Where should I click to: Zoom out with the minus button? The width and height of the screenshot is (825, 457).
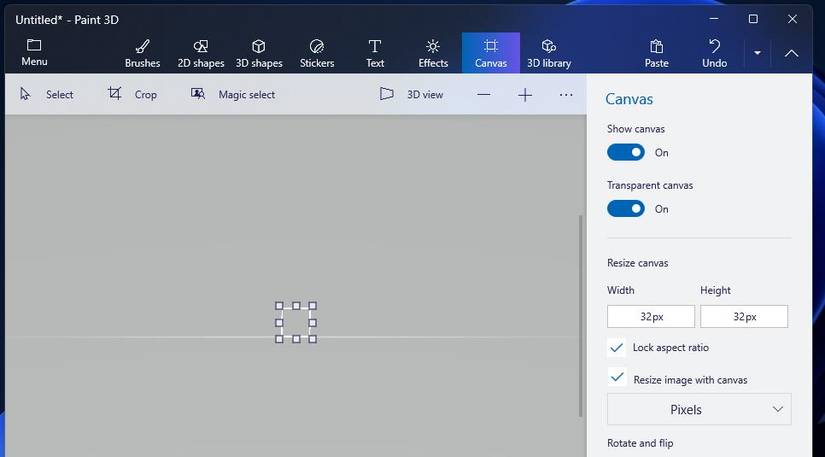tap(484, 95)
